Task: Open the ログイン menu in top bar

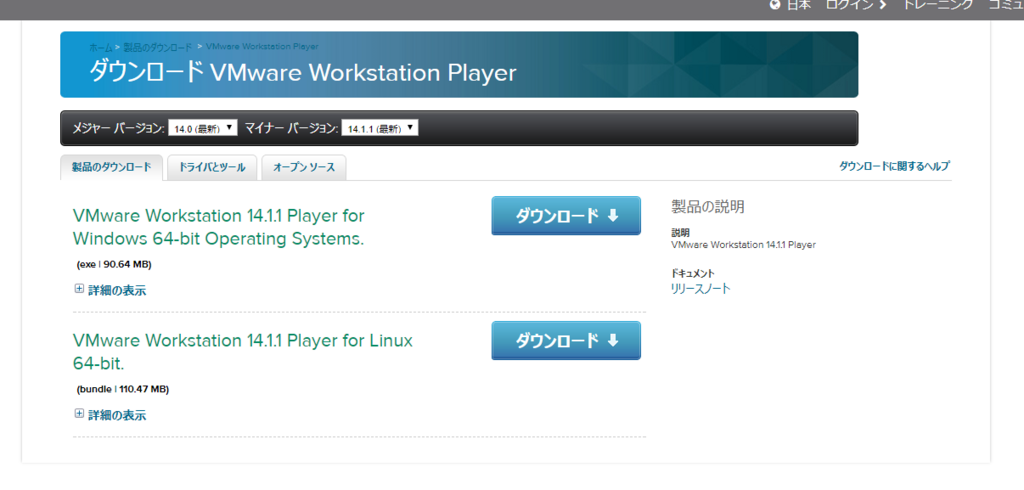Action: tap(856, 5)
